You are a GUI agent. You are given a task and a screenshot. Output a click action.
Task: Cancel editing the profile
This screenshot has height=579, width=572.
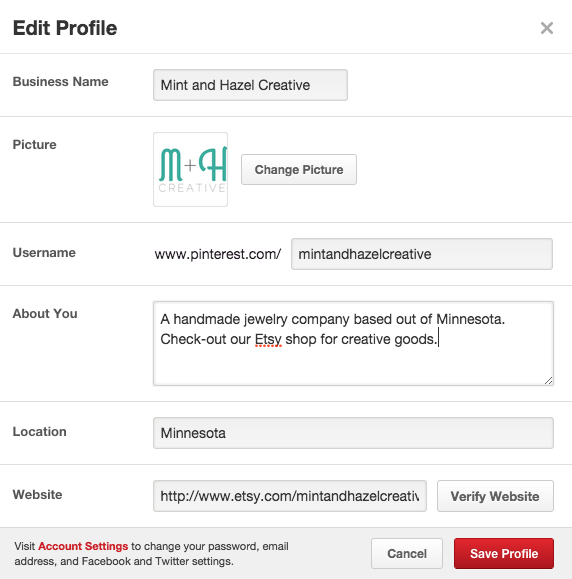pyautogui.click(x=407, y=554)
